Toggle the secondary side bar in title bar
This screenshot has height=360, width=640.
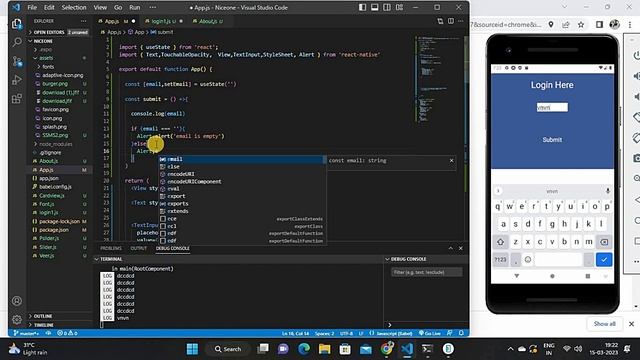click(387, 7)
